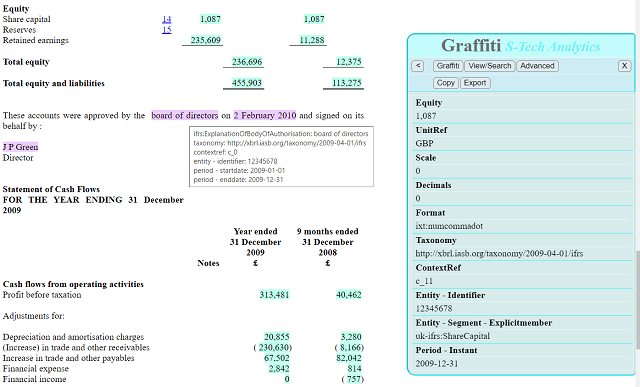640x387 pixels.
Task: Click the tagged name J P Green
Action: pos(20,147)
